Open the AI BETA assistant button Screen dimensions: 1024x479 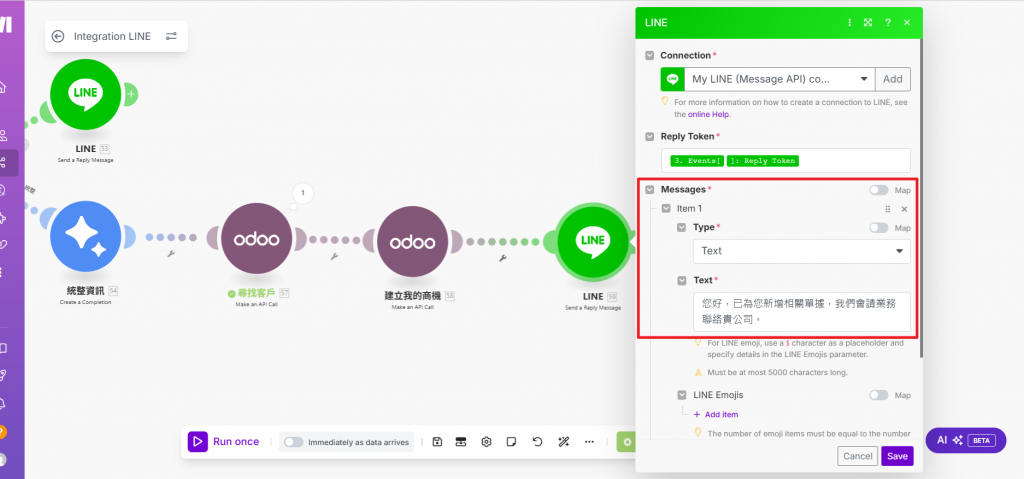[965, 440]
